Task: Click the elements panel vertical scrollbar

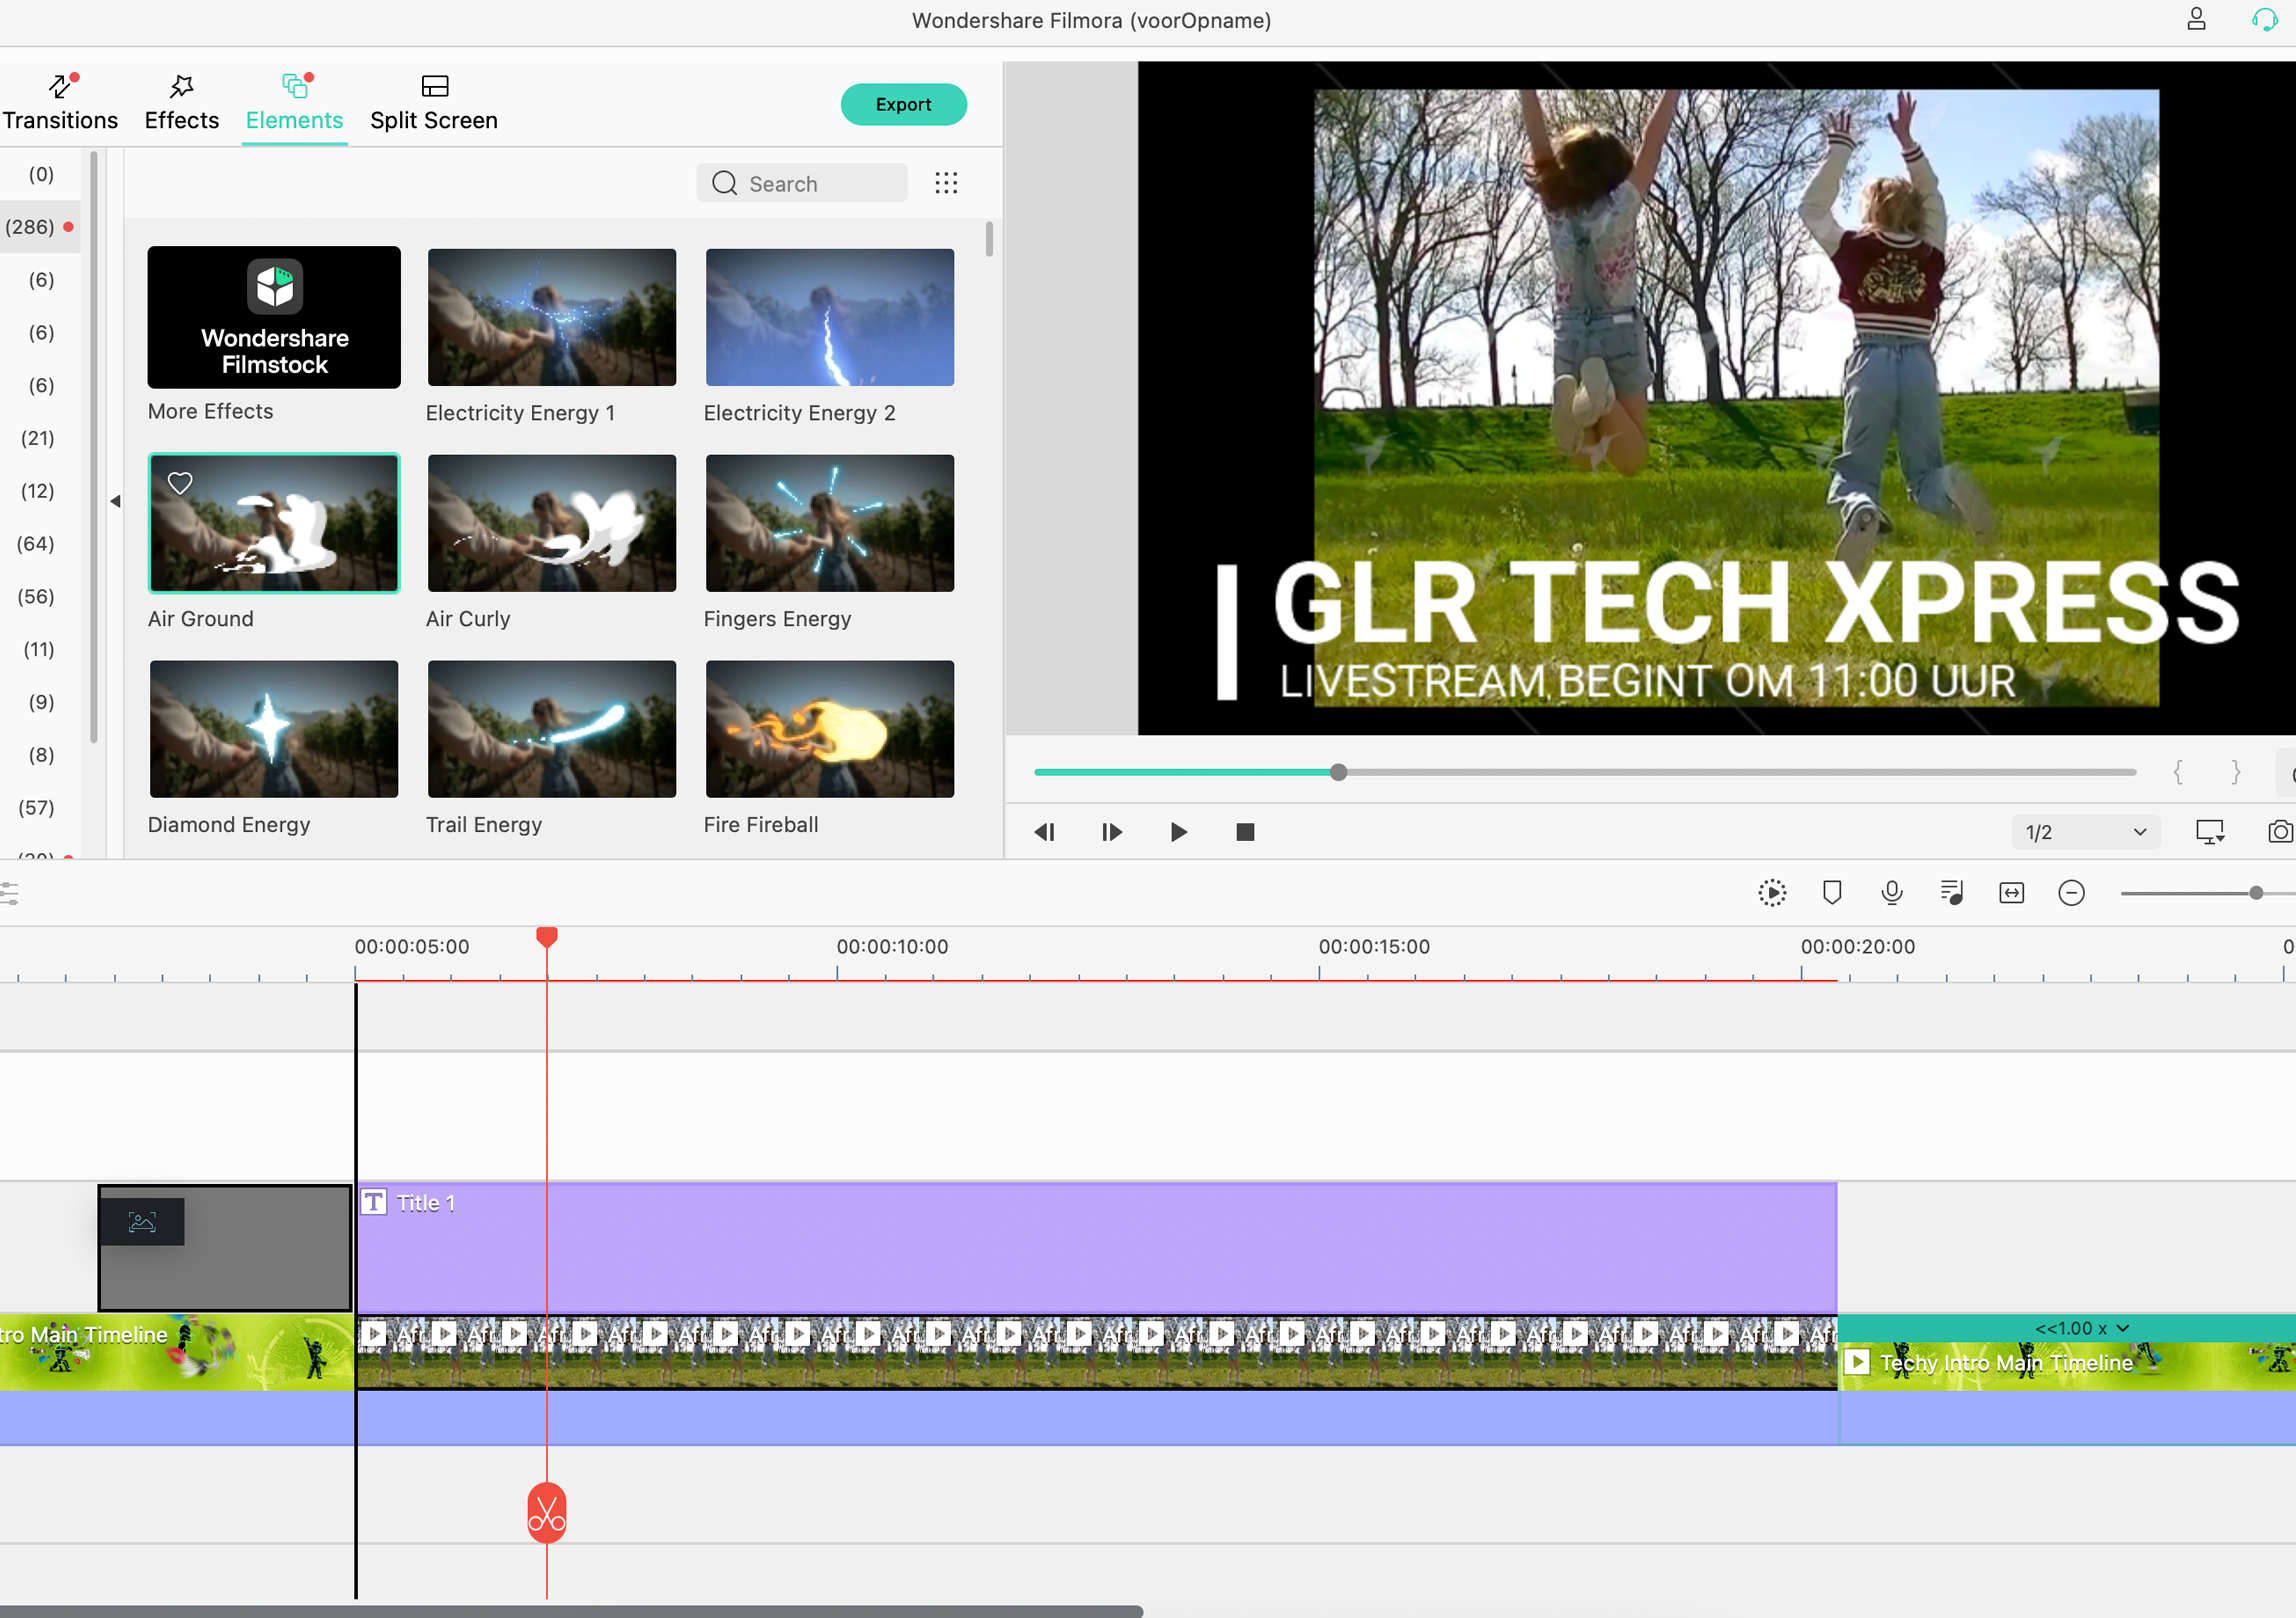Action: tap(989, 239)
